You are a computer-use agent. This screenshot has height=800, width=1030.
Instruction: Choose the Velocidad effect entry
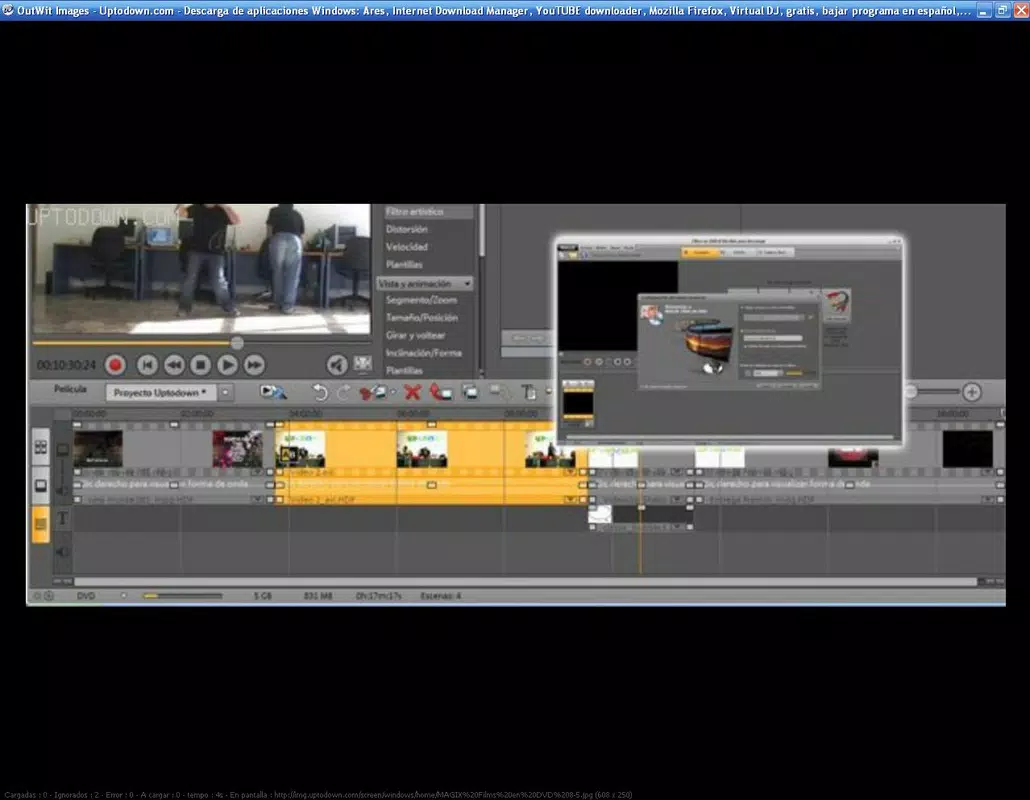(x=407, y=247)
